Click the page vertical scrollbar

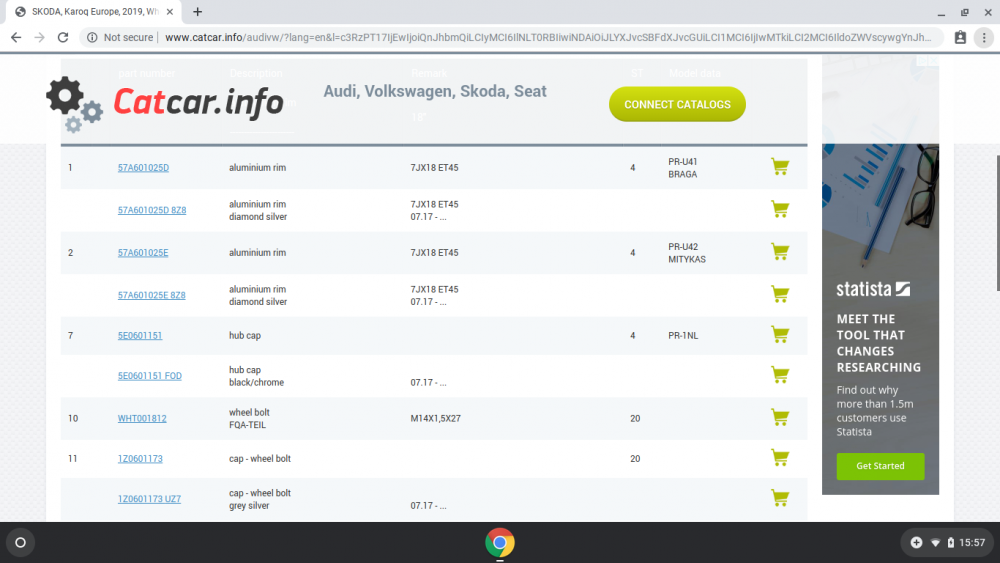click(x=997, y=223)
